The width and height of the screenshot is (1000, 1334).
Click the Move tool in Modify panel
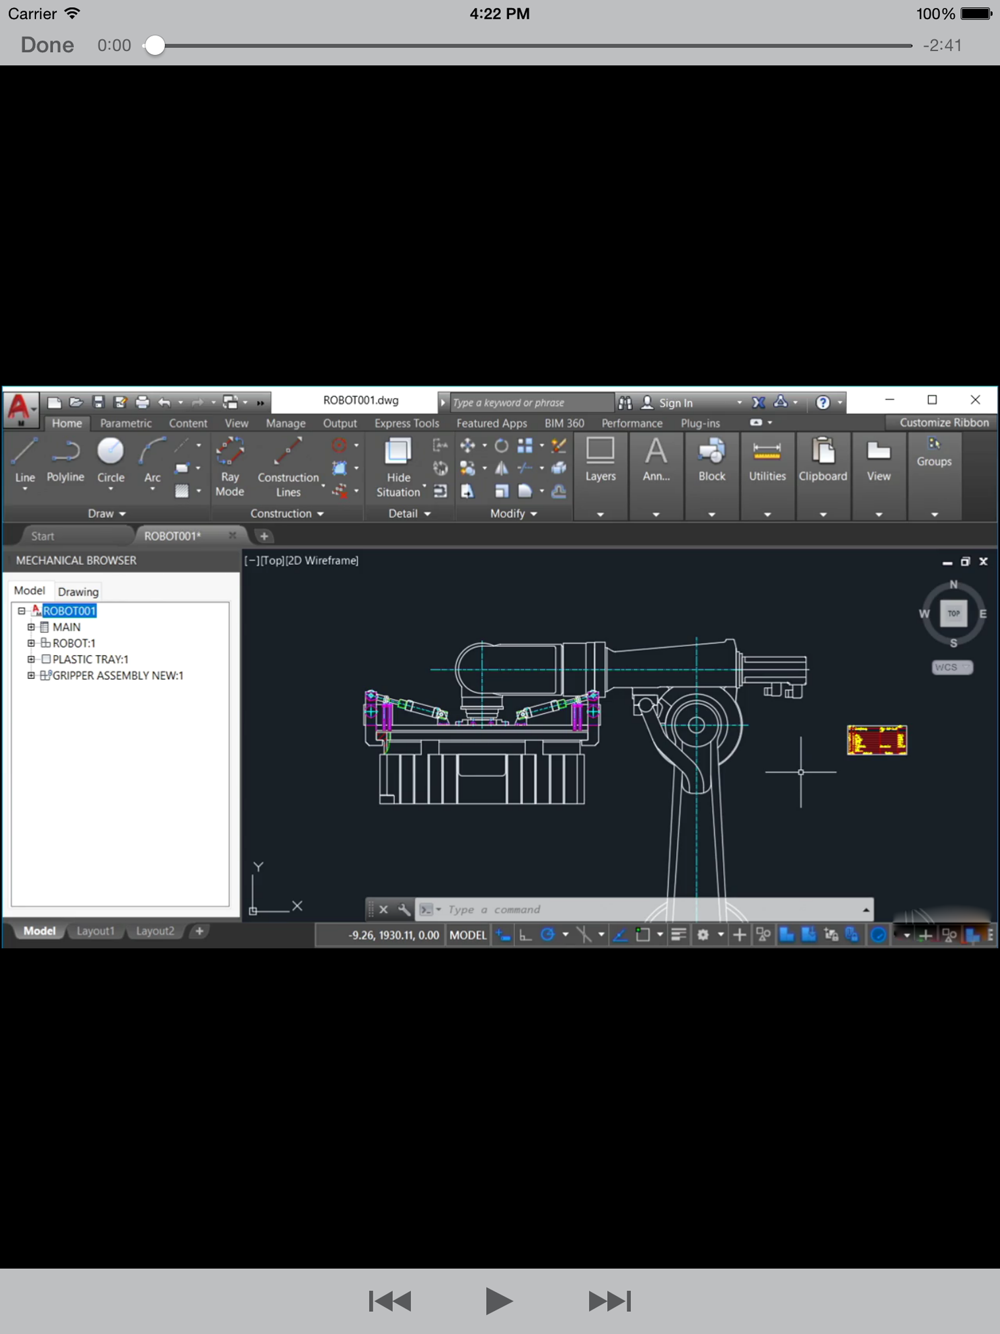[x=467, y=446]
